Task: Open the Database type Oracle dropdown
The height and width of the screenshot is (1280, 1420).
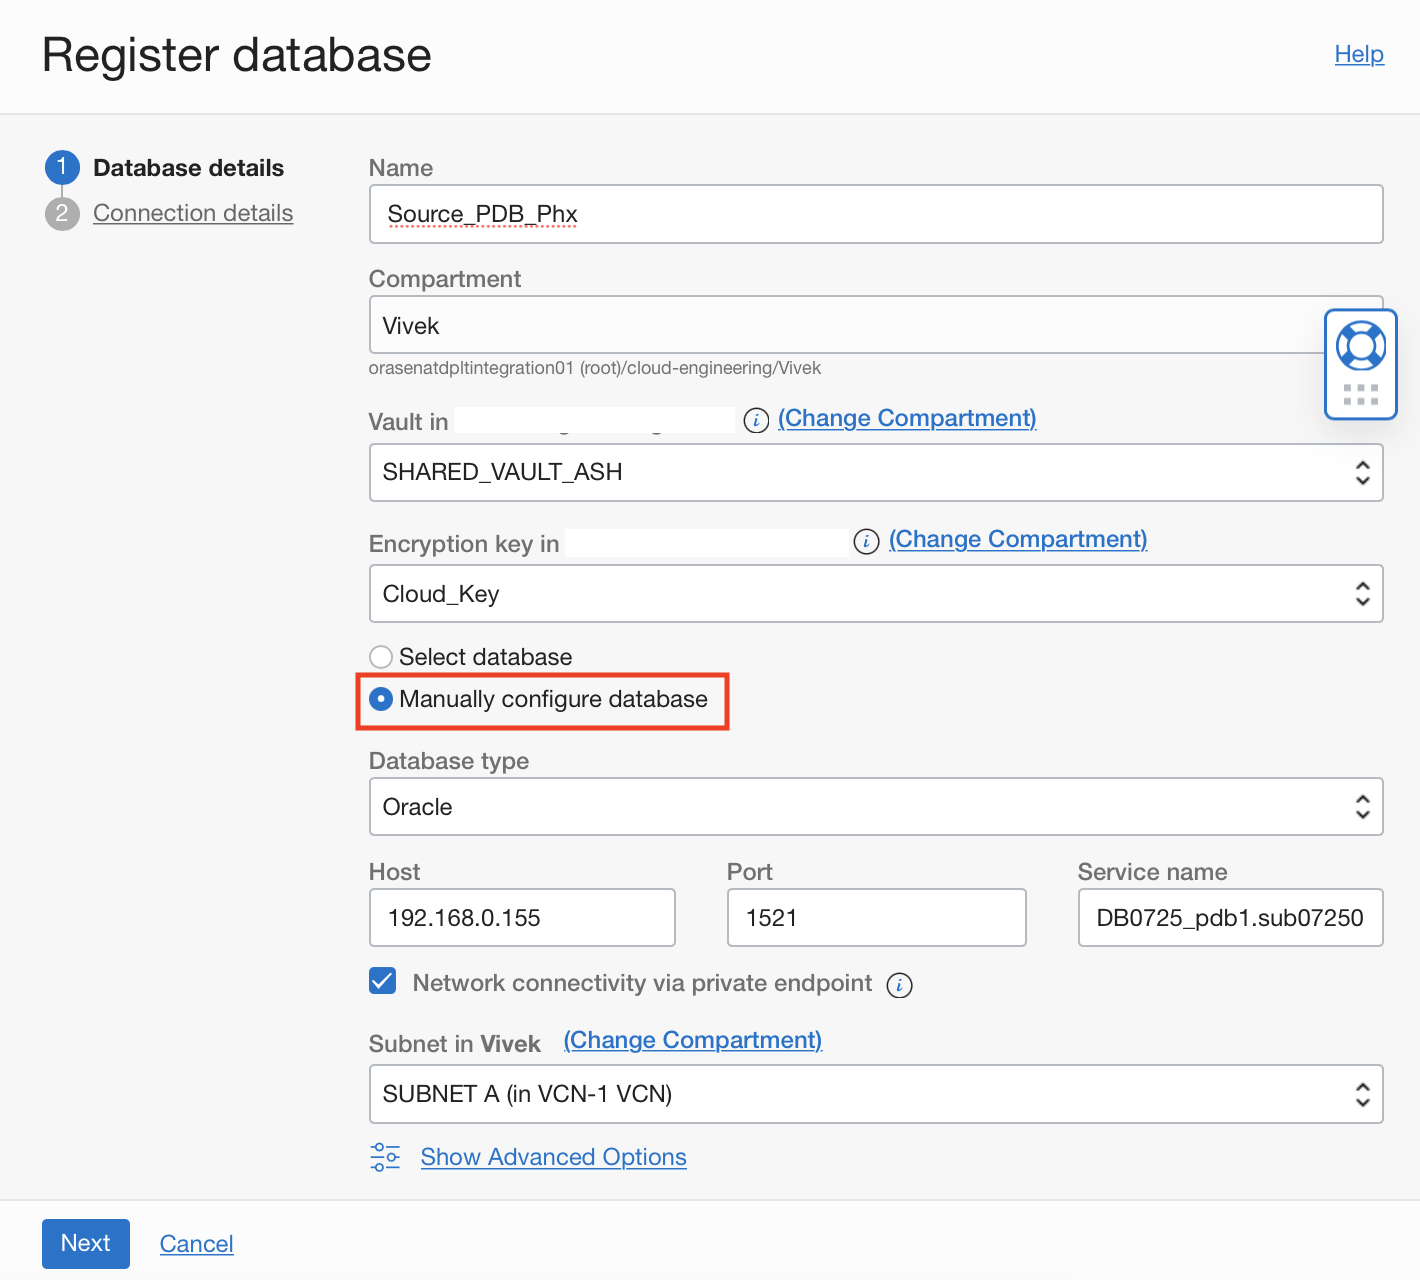Action: click(x=875, y=807)
